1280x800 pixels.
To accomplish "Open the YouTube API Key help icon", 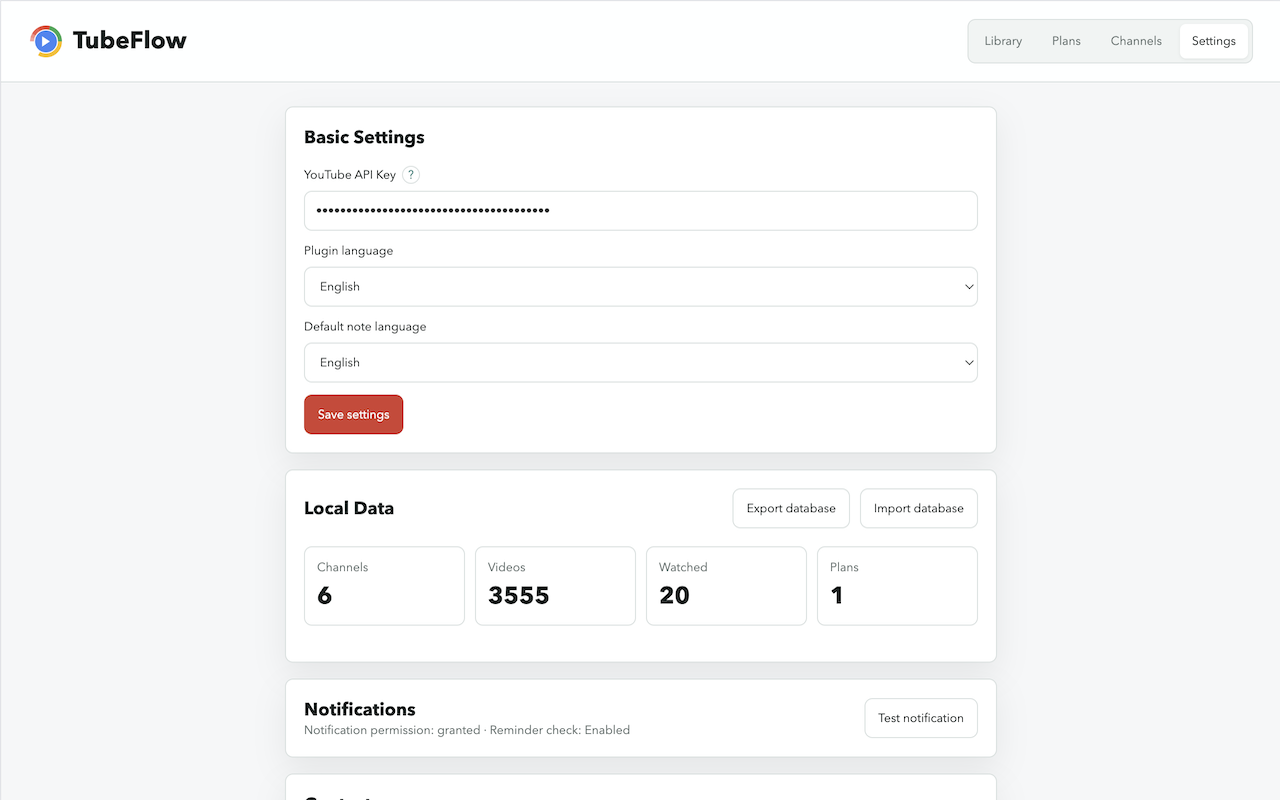I will (411, 175).
